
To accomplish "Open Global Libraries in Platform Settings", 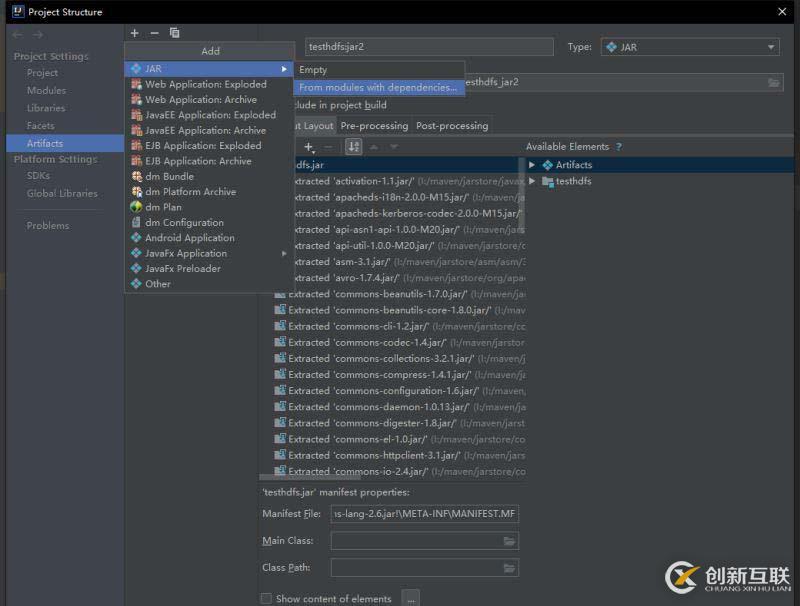I will pyautogui.click(x=62, y=191).
